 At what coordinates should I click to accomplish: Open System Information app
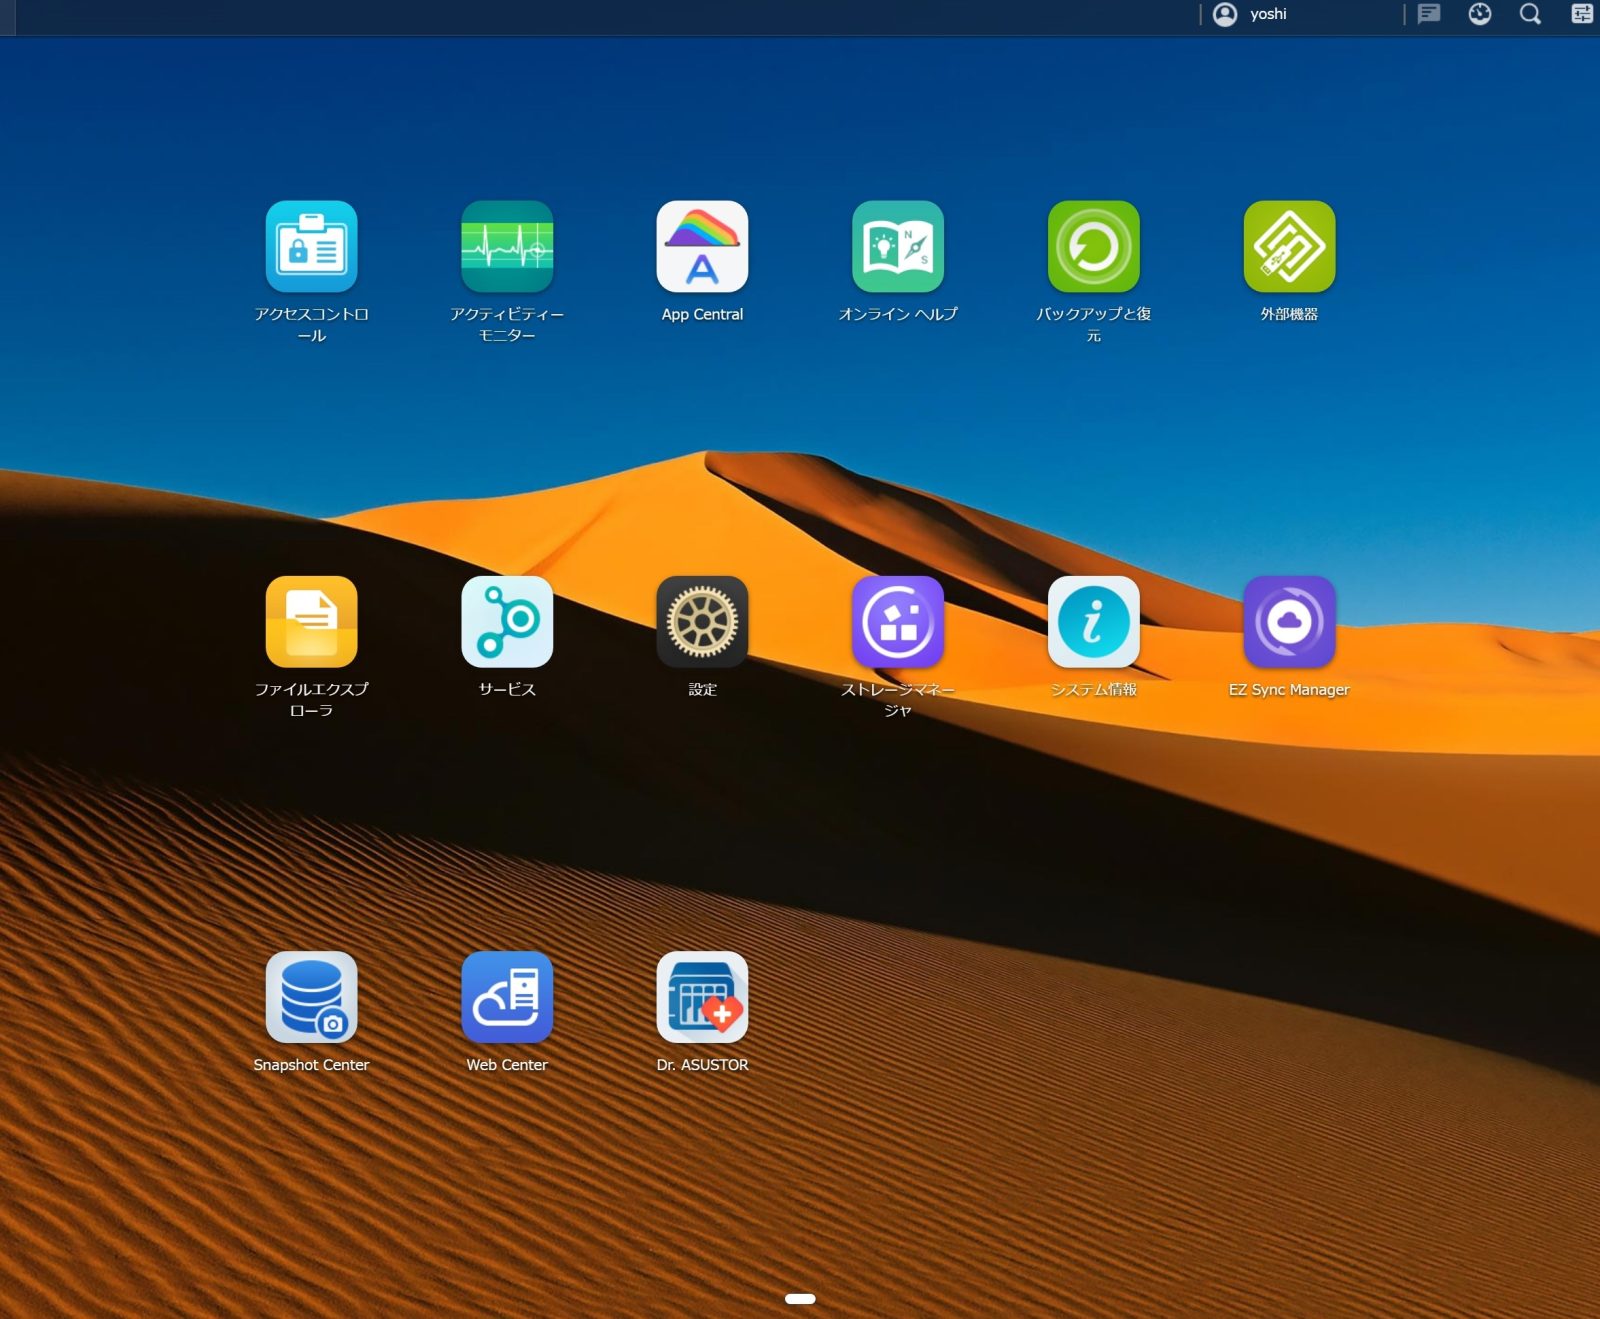1093,622
